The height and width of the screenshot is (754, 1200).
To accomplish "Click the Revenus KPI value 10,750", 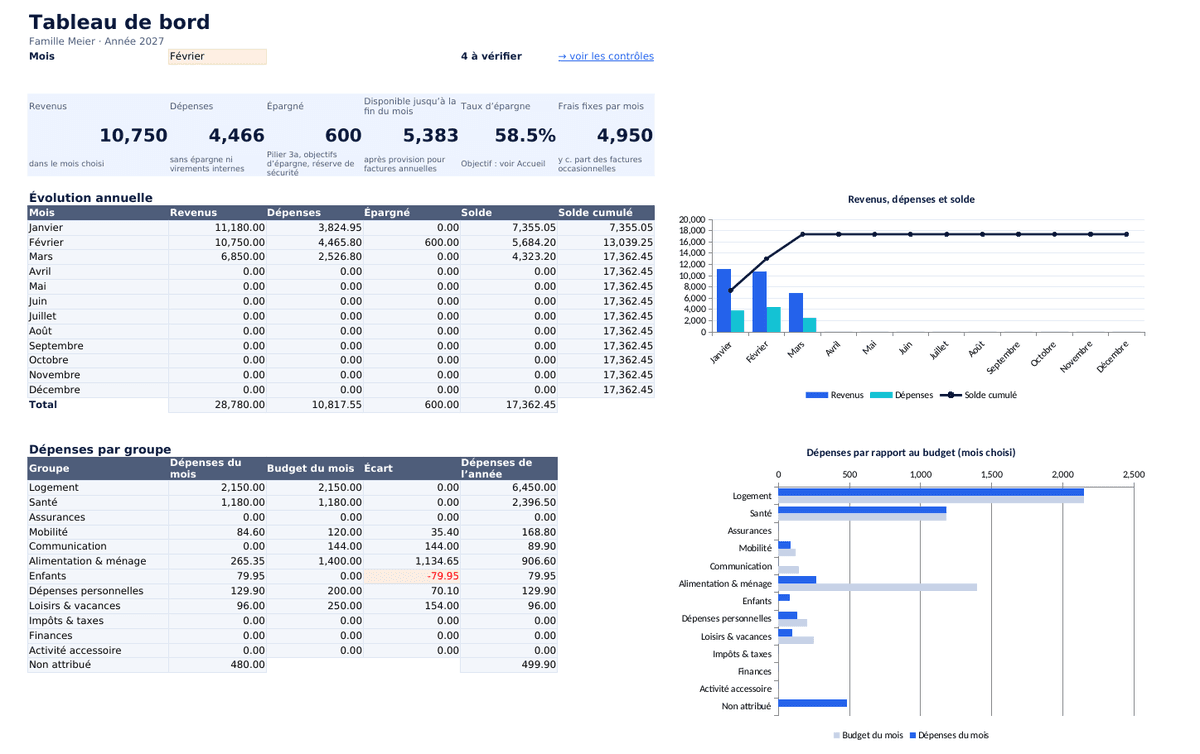I will point(133,135).
